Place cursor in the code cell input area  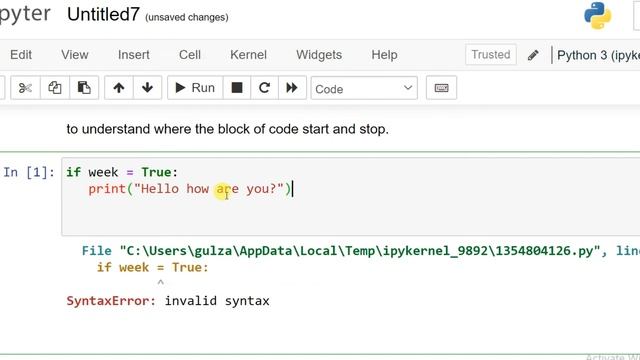click(351, 197)
